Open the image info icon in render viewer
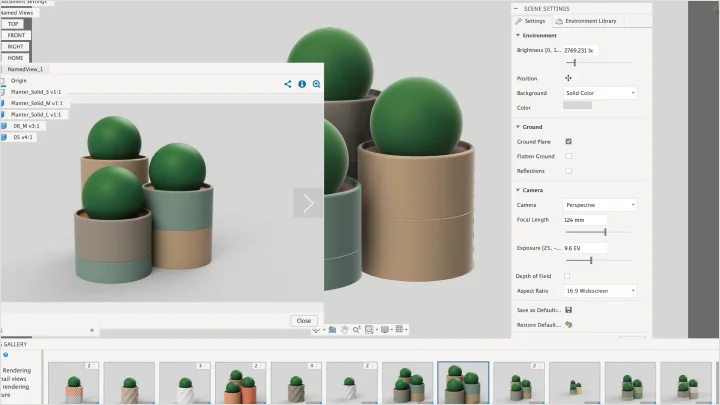The width and height of the screenshot is (720, 405). (x=302, y=84)
